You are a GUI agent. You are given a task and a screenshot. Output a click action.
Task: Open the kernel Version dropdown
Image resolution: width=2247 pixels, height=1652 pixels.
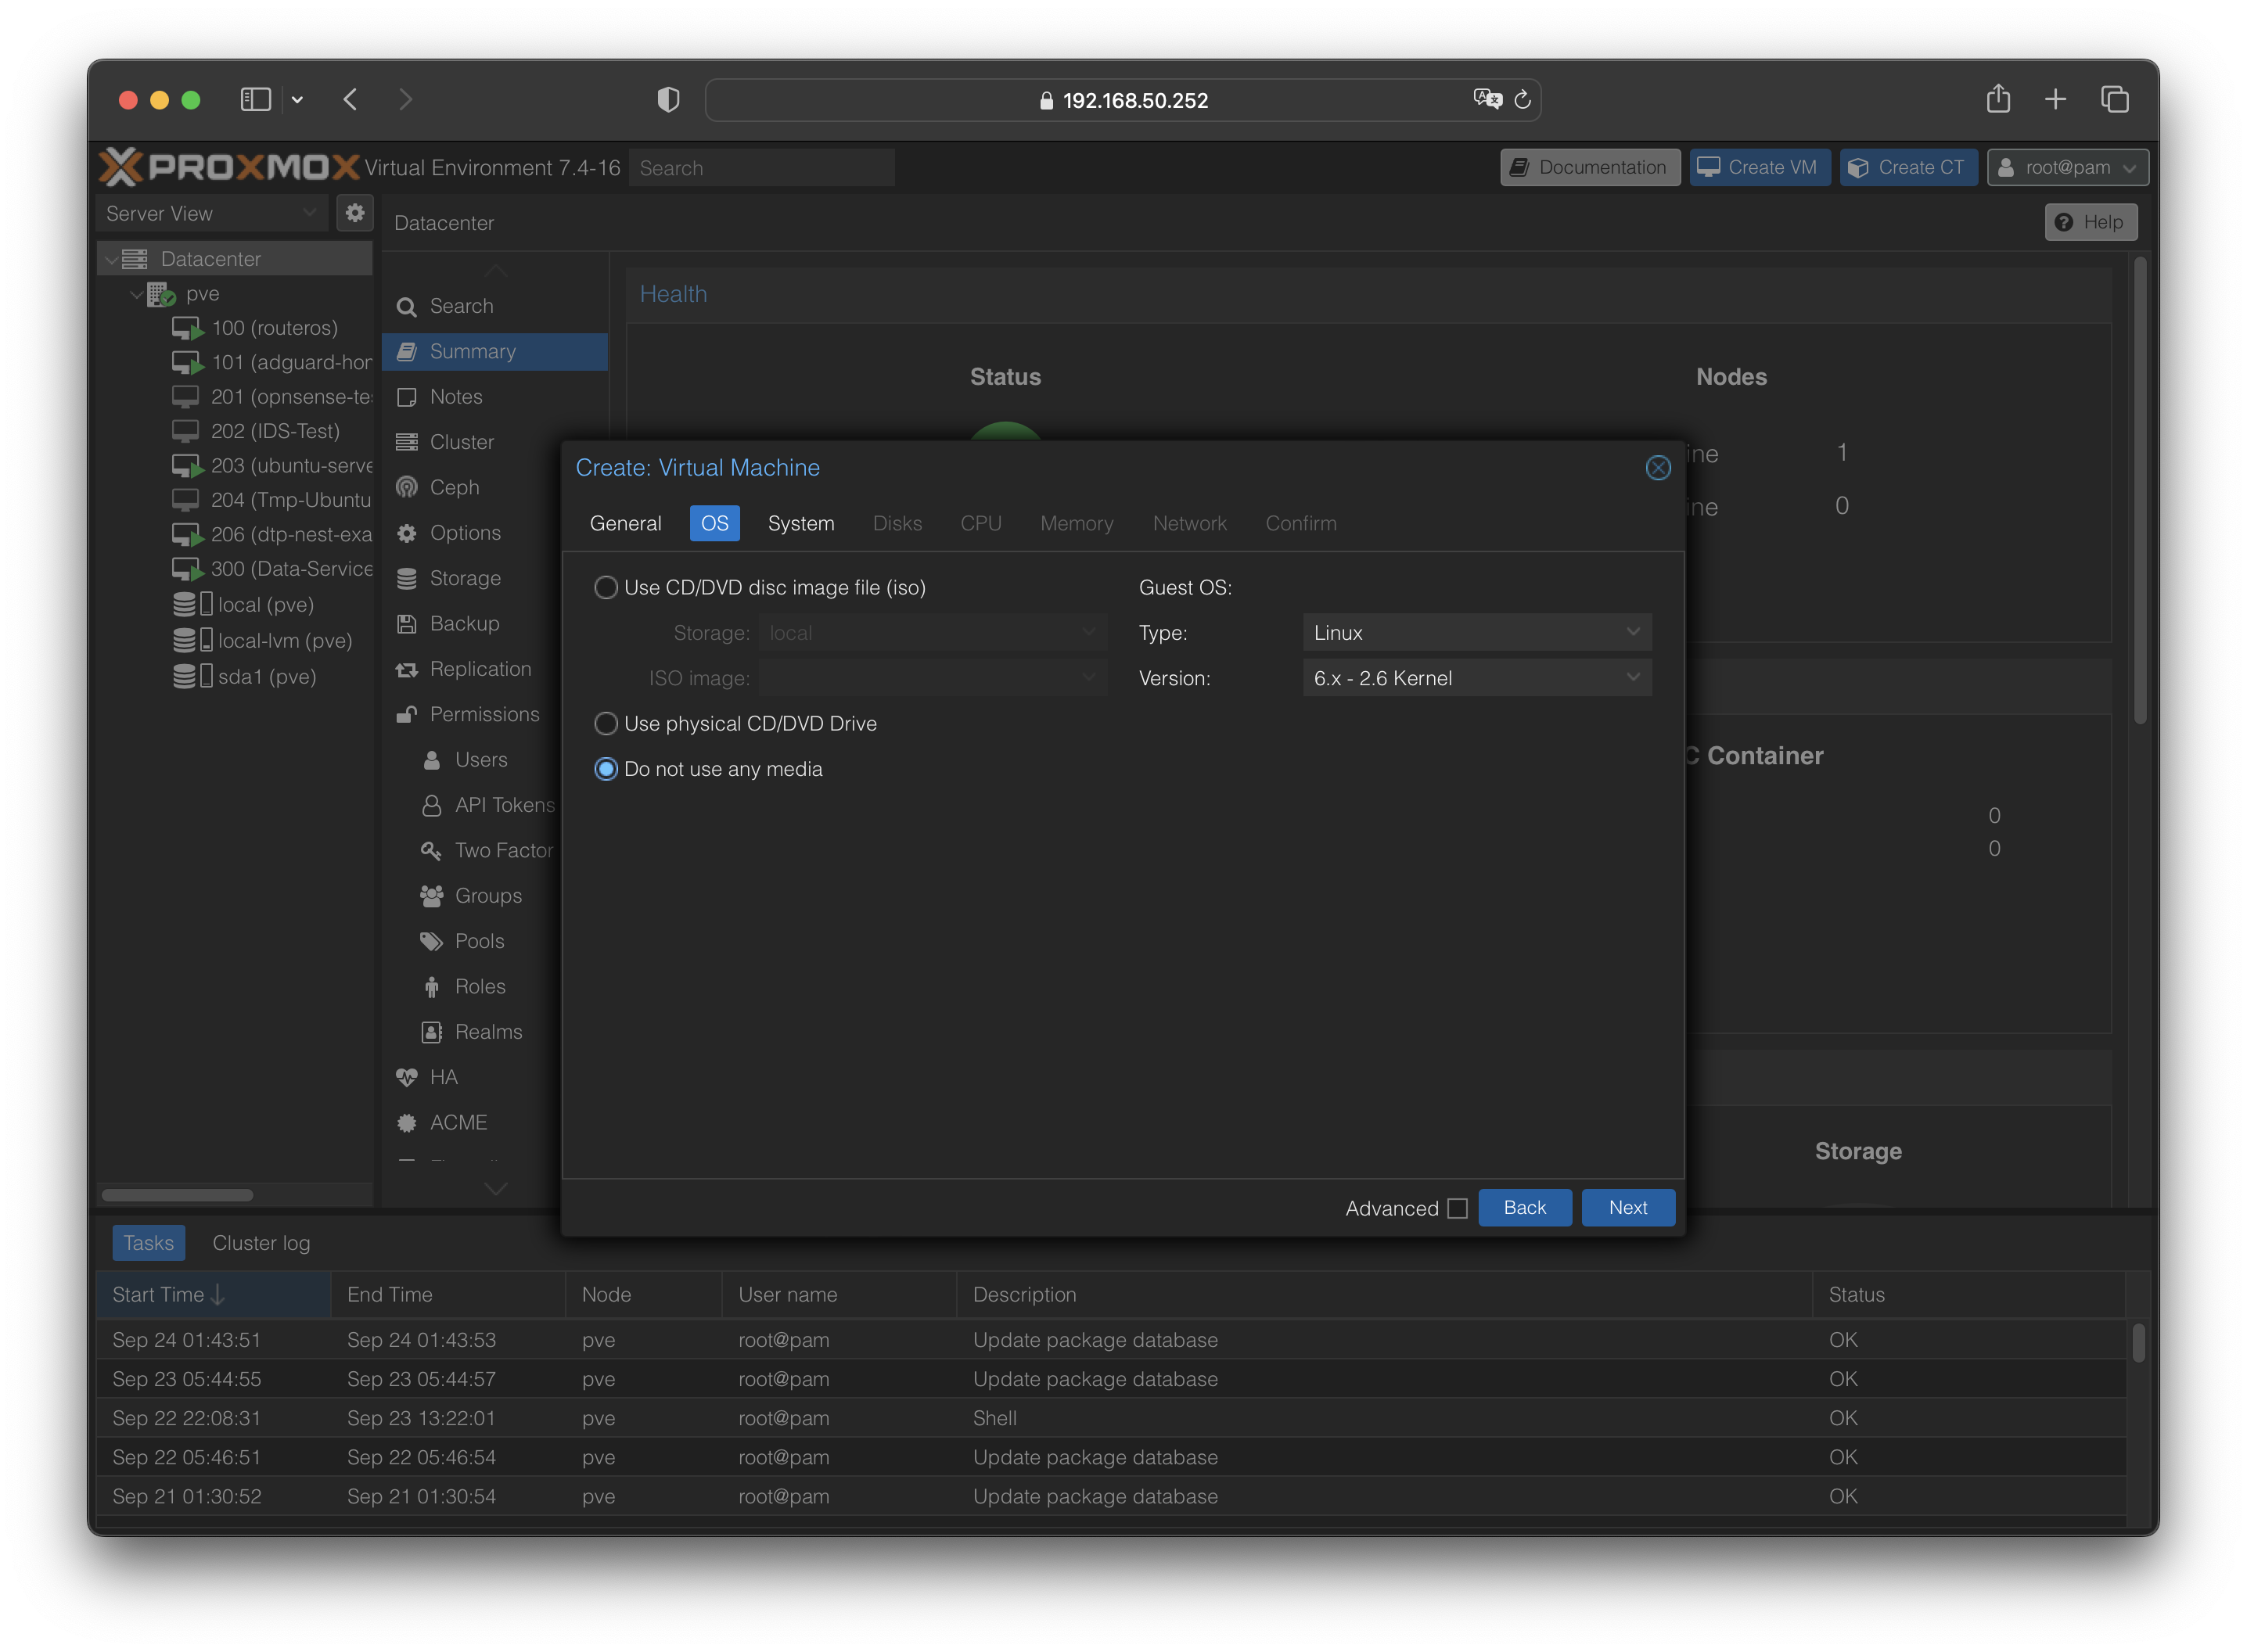(x=1476, y=678)
